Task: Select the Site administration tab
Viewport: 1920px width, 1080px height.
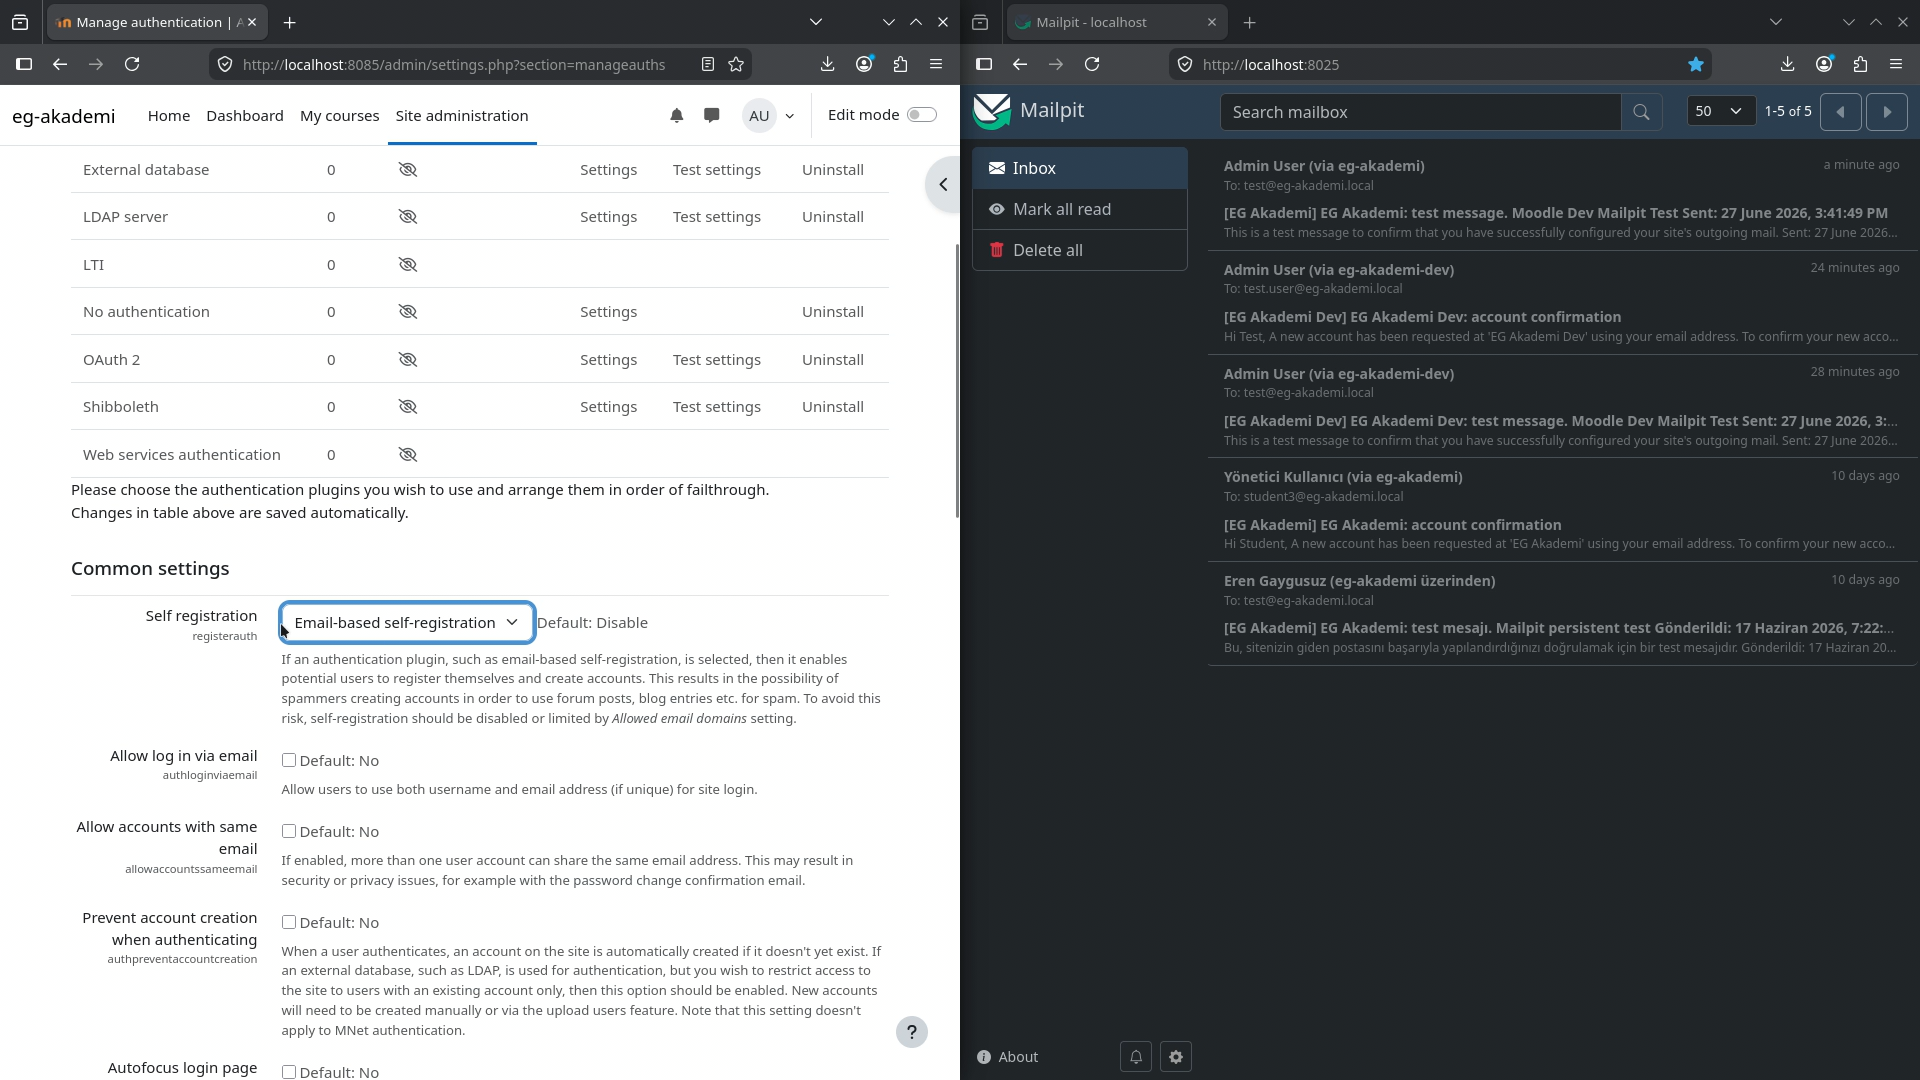Action: 462,116
